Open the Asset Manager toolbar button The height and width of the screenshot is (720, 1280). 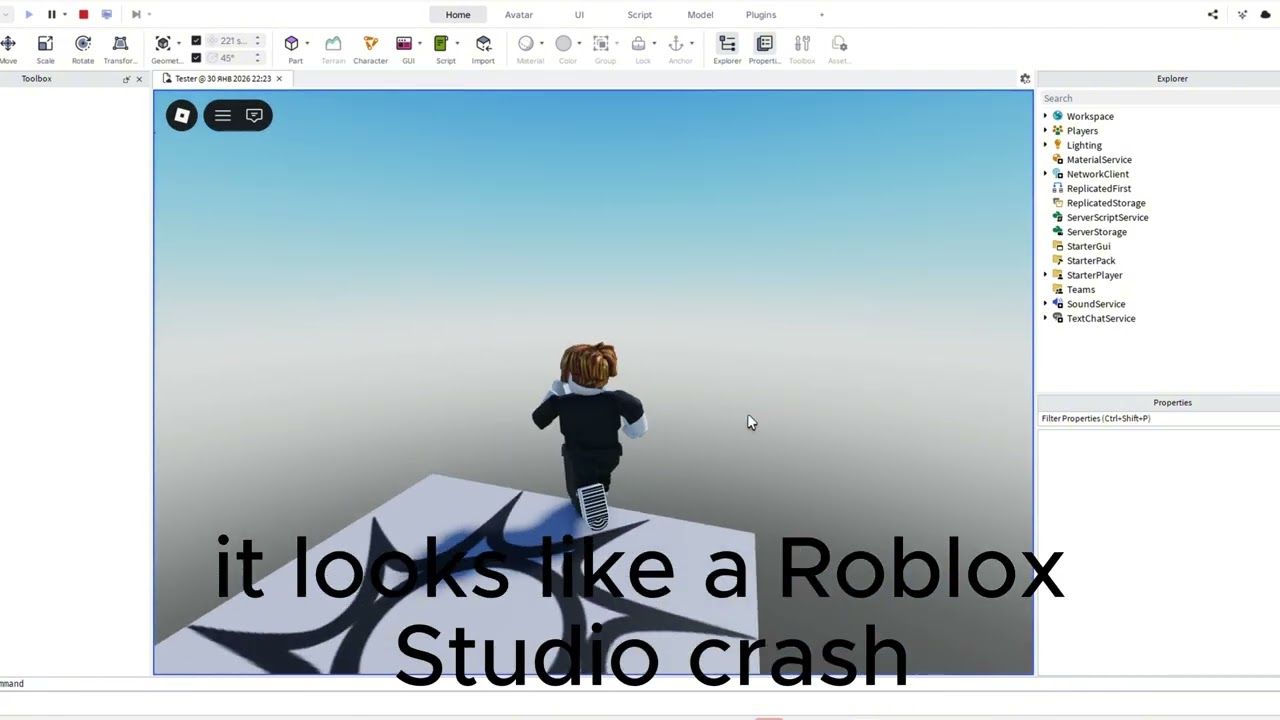click(839, 48)
